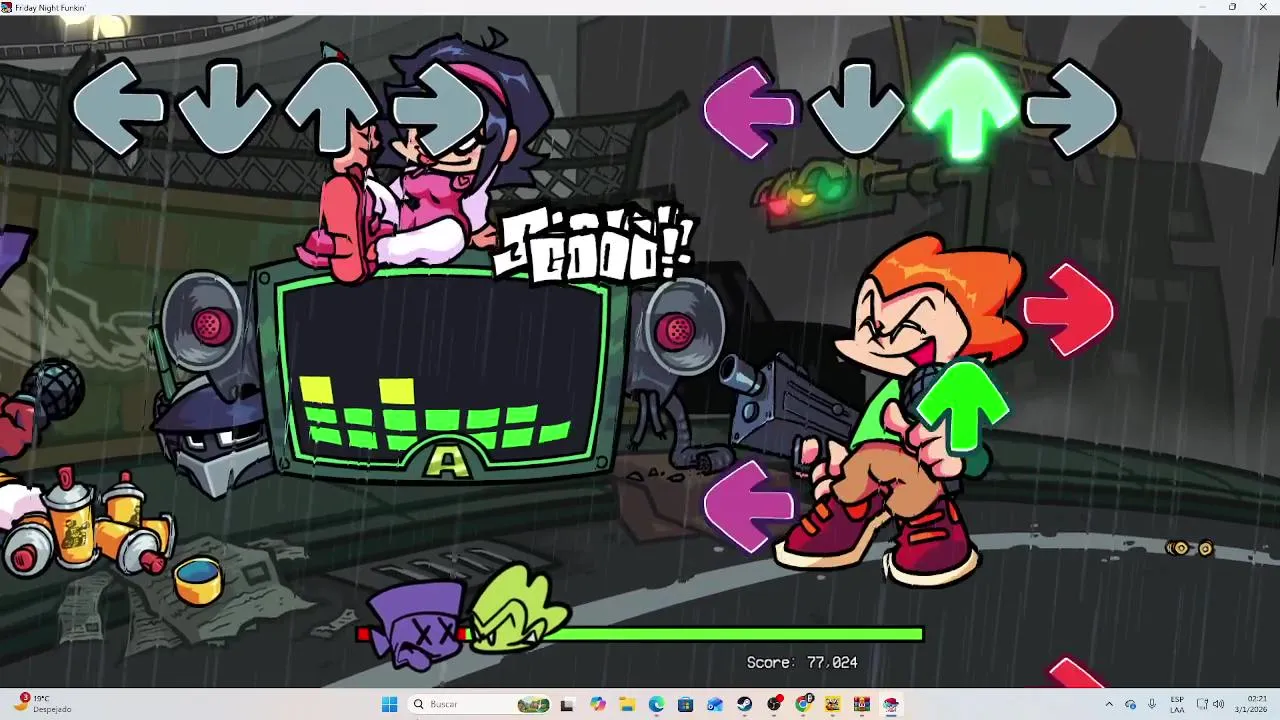1280x720 pixels.
Task: Click the player's gray right arrow receptor
Action: [x=1072, y=107]
